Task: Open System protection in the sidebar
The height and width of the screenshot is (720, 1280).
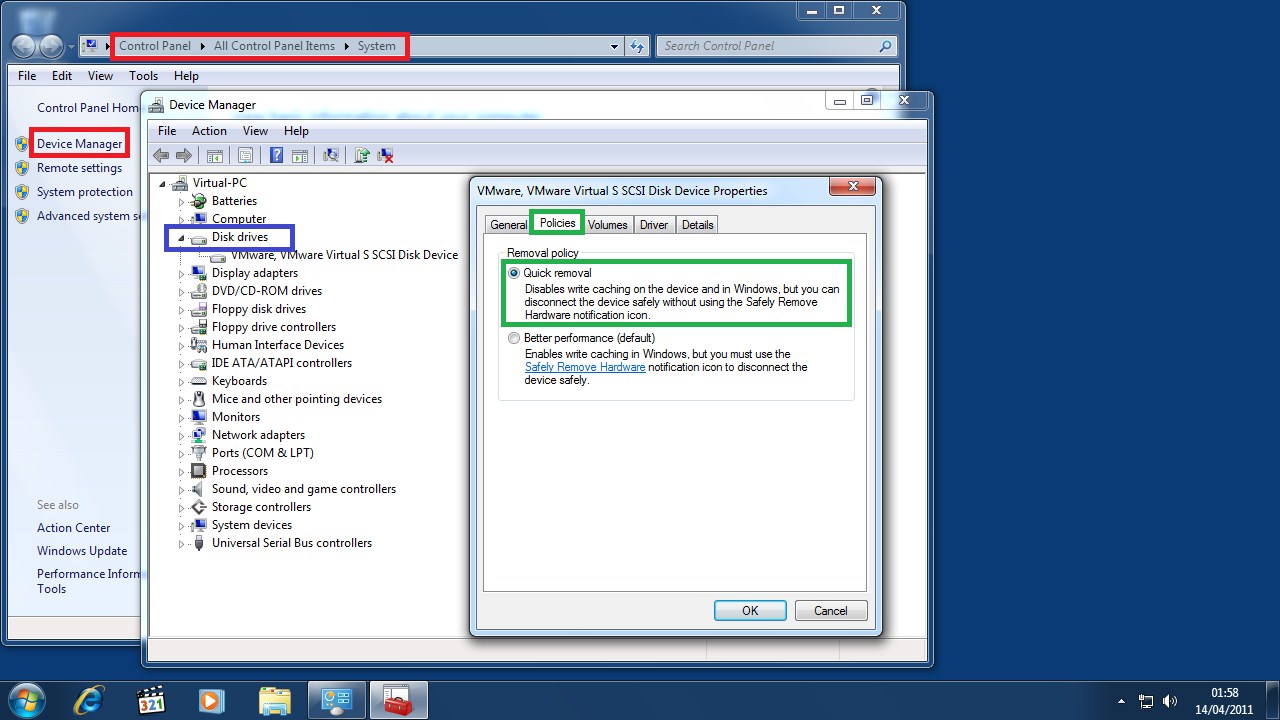Action: point(85,192)
